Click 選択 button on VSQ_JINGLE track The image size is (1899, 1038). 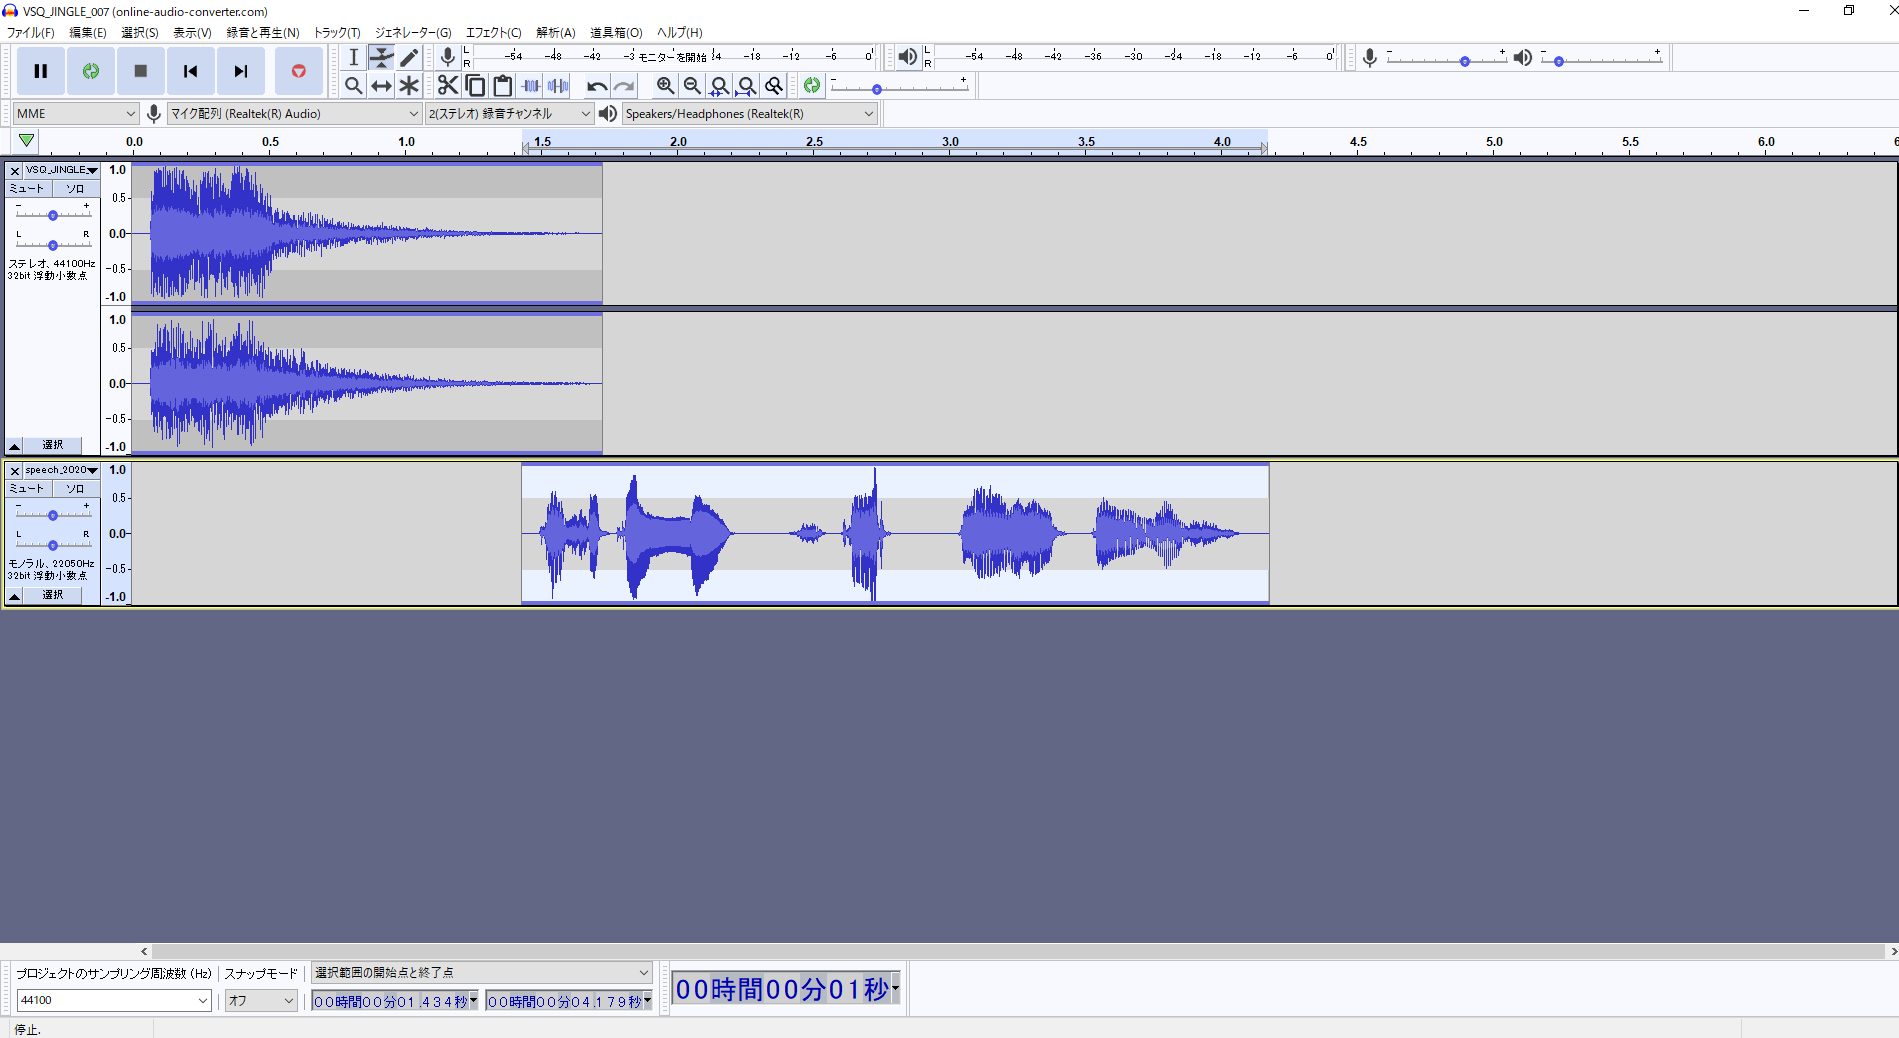(x=53, y=445)
